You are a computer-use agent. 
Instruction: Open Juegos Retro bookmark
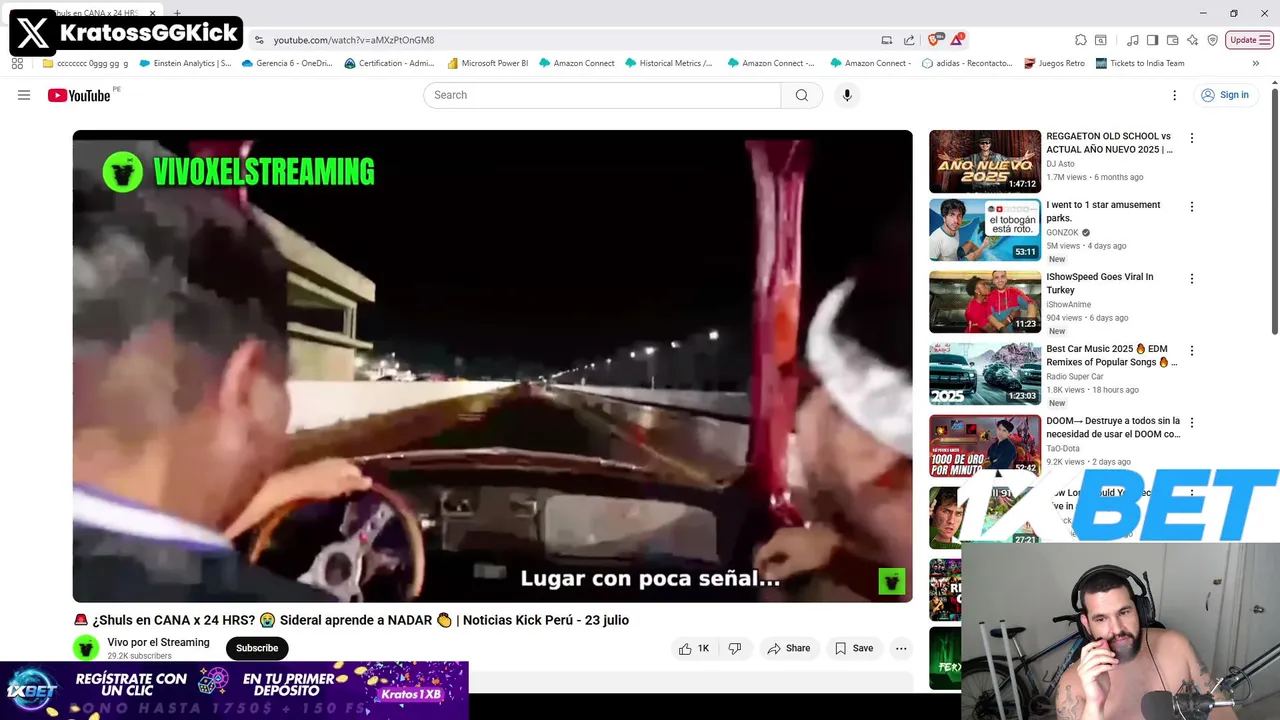(x=1054, y=63)
